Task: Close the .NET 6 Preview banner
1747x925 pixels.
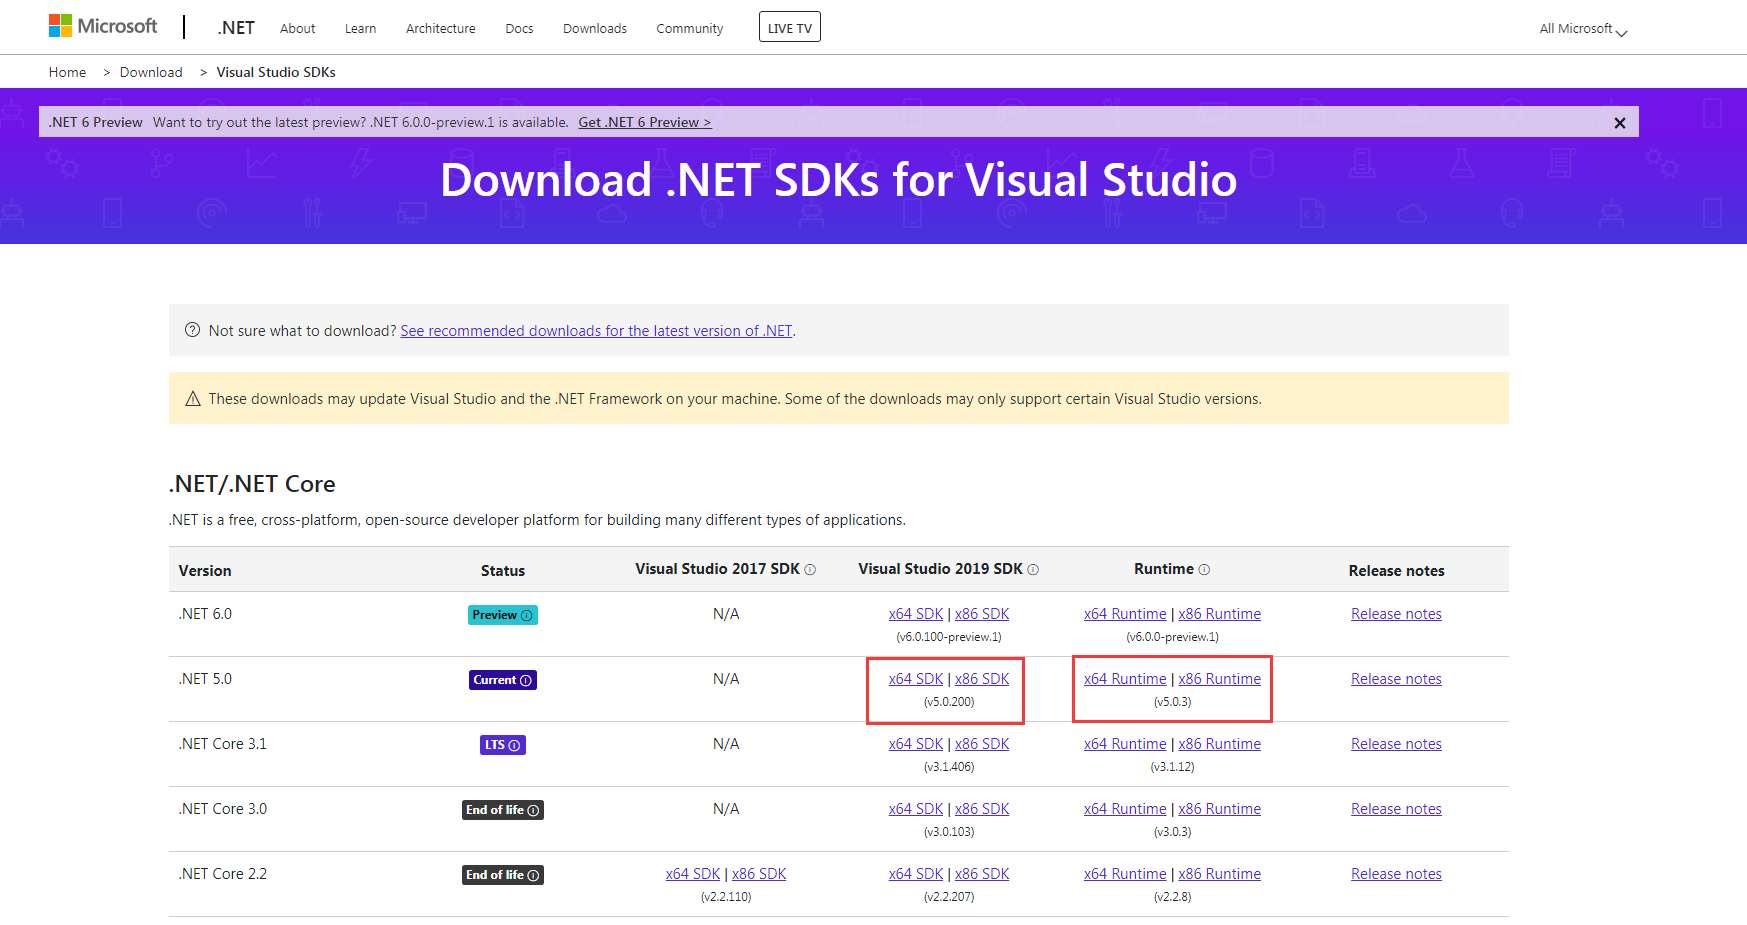Action: pos(1619,123)
